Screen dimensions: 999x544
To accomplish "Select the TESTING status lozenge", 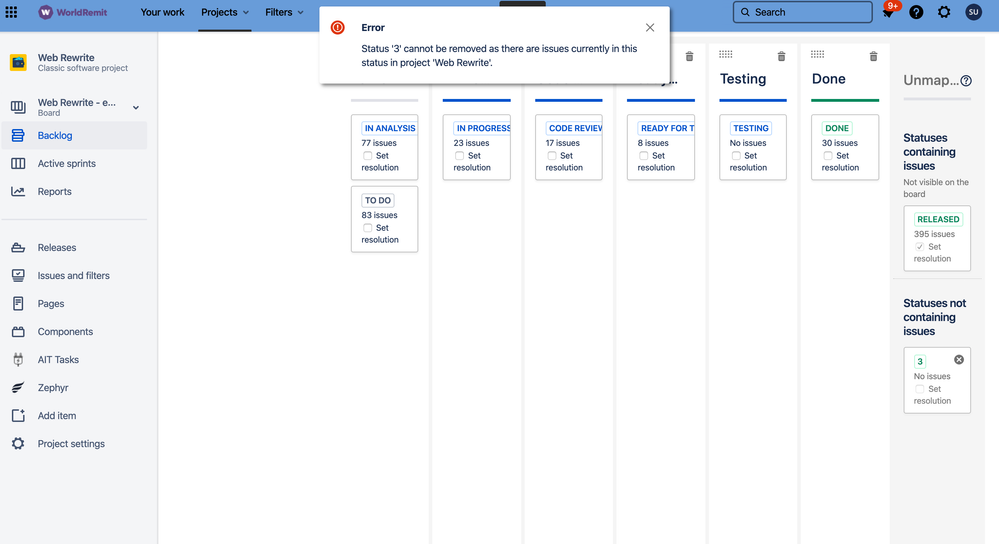I will 751,128.
